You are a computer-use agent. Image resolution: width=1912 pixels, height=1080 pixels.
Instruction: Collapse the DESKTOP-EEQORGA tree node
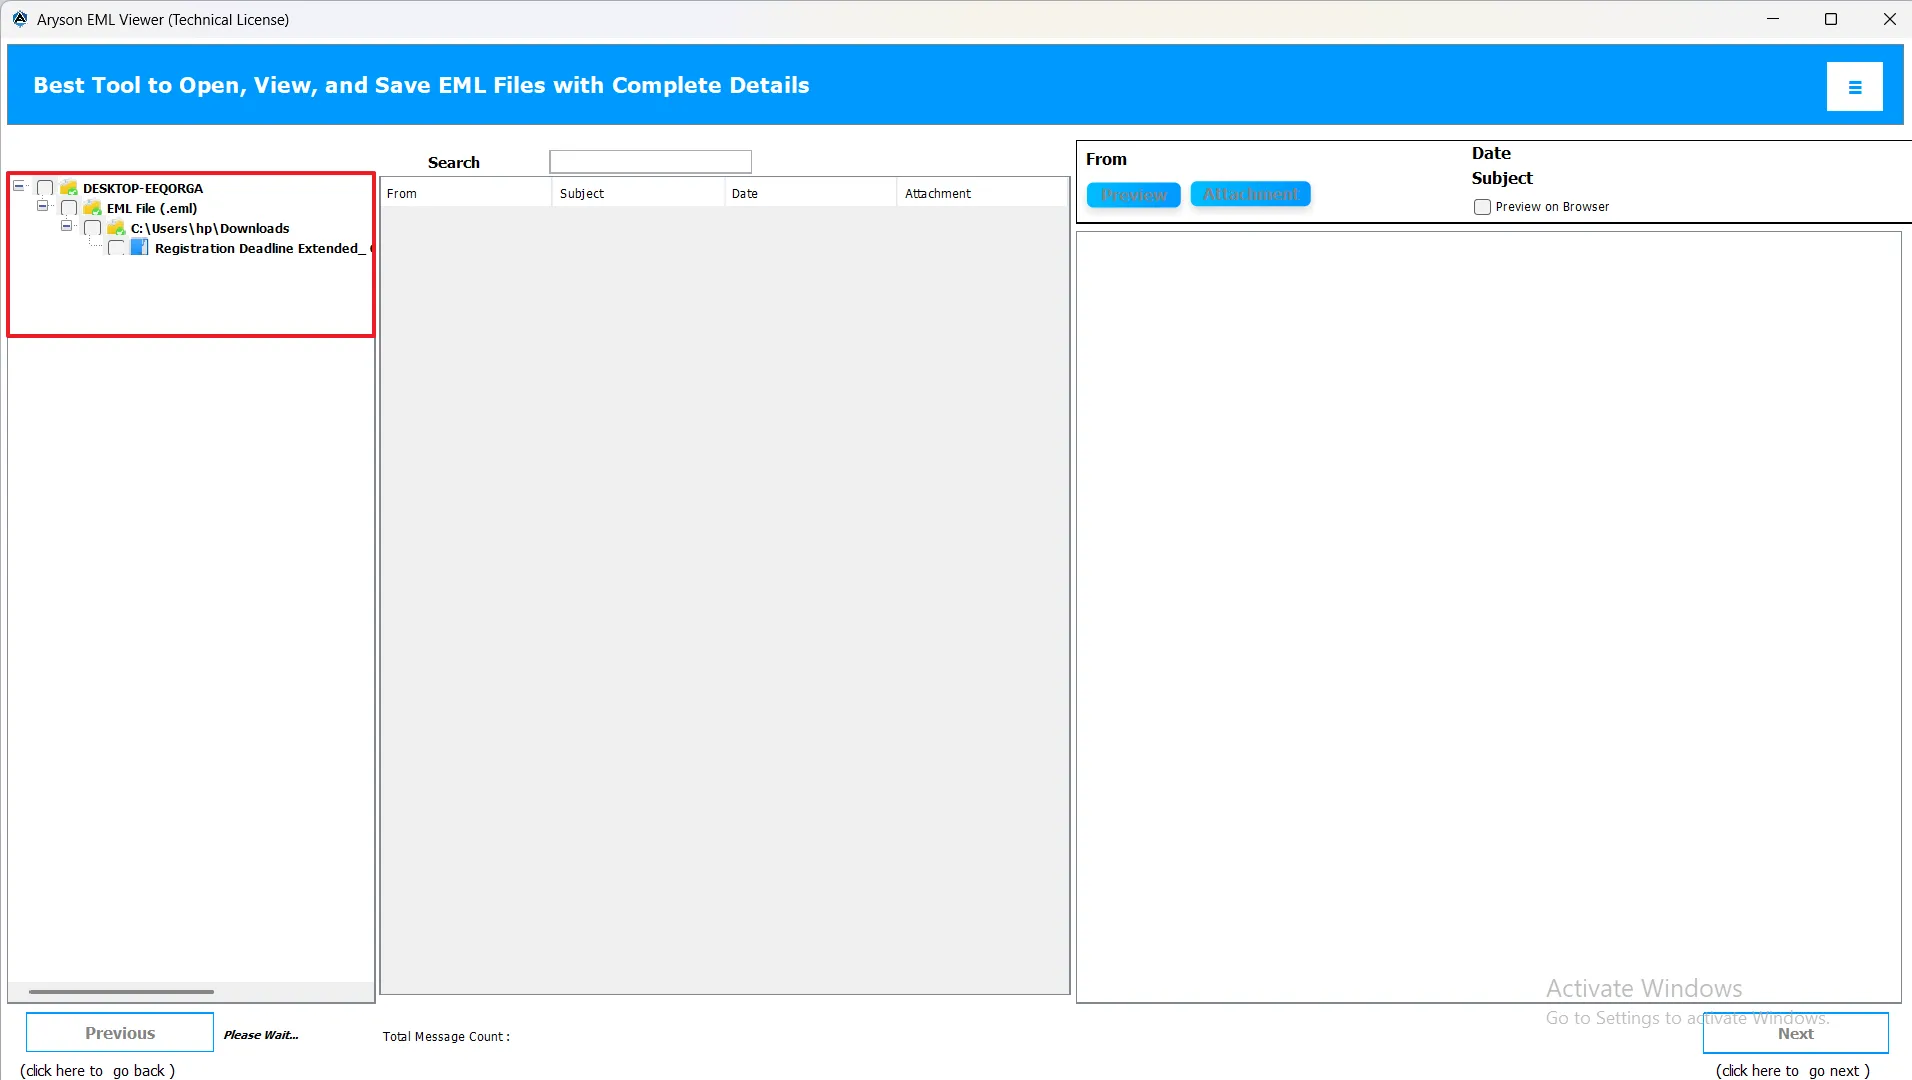[19, 186]
